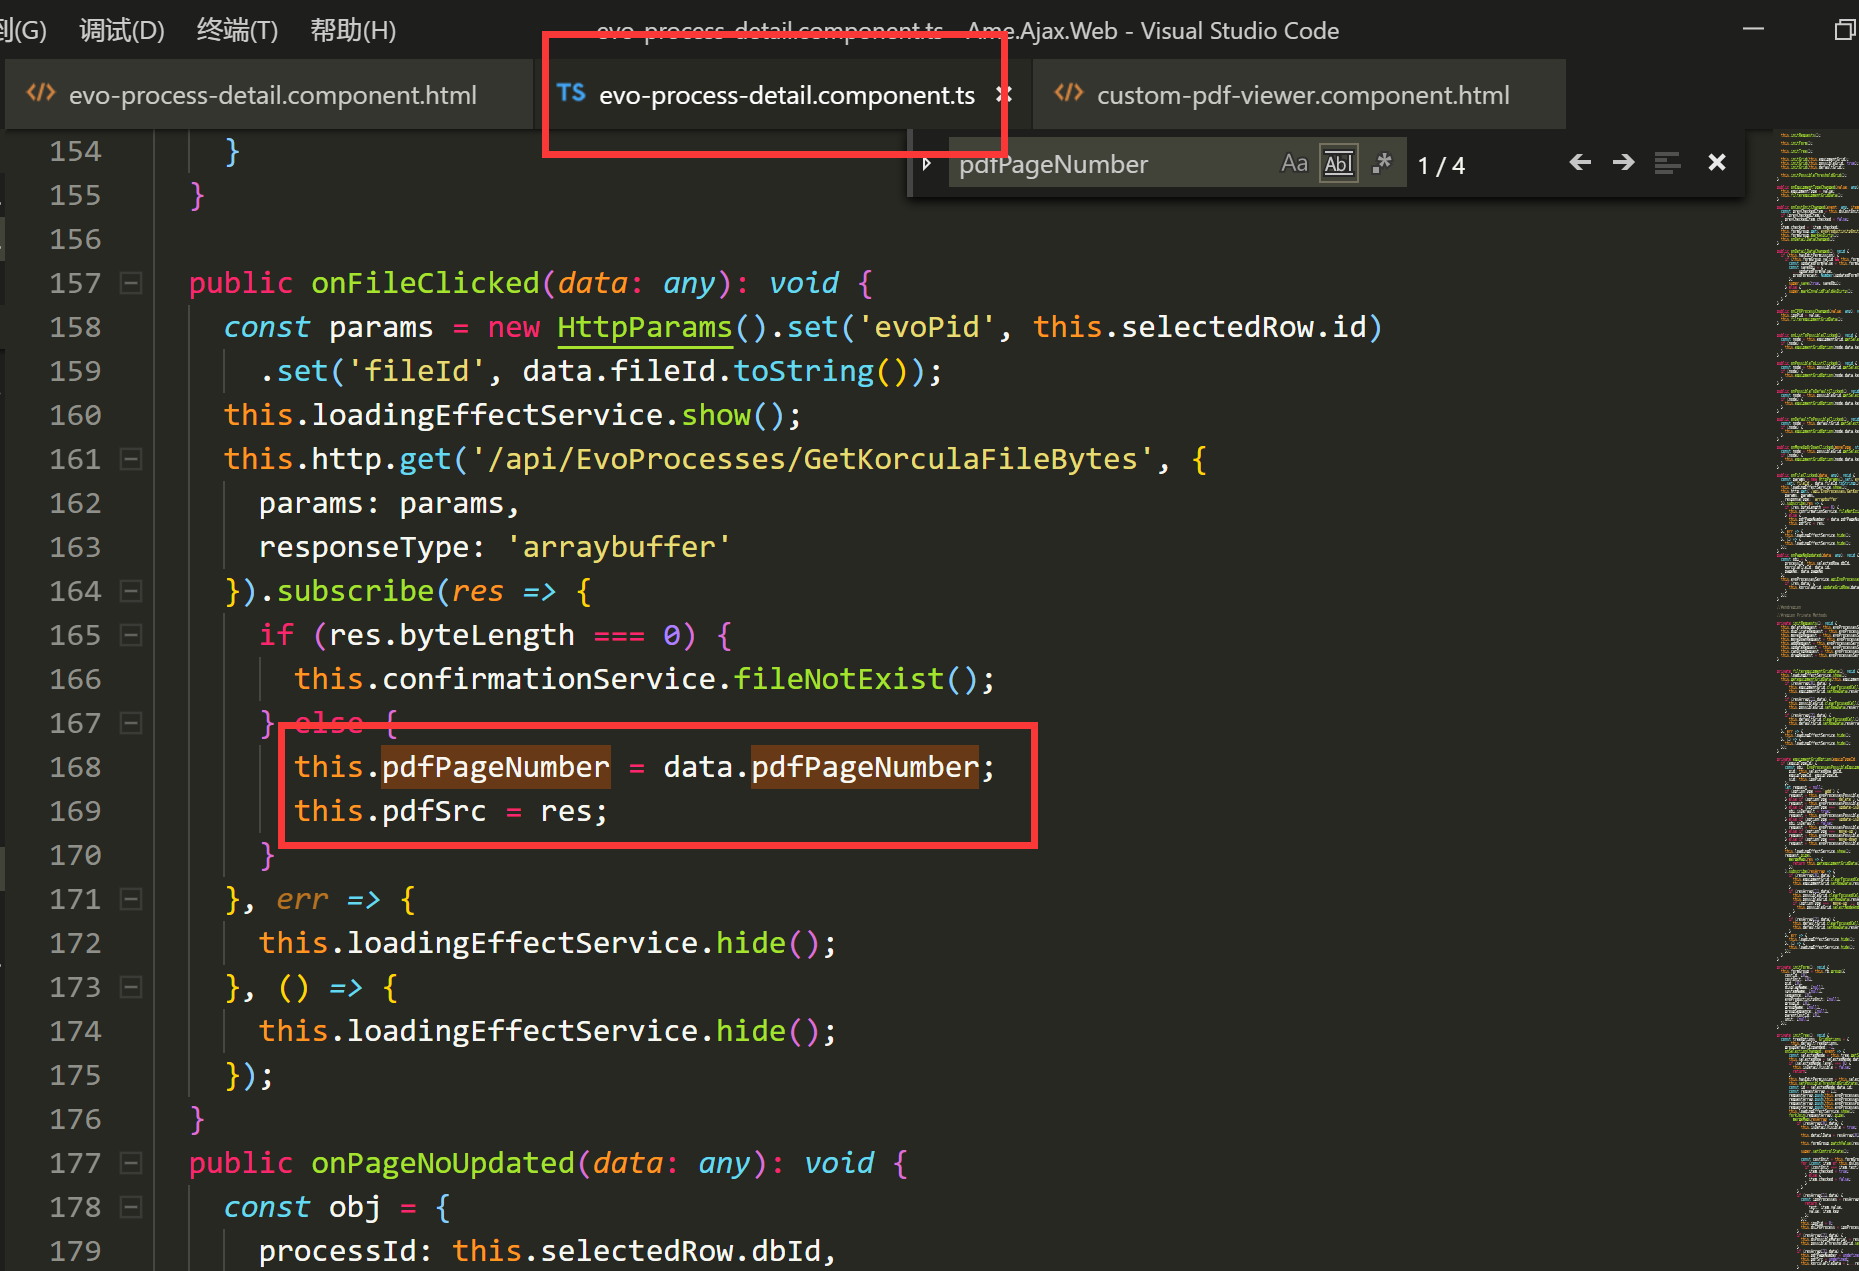Click the HTML icon on evo-process-detail.component.html tab
Image resolution: width=1859 pixels, height=1271 pixels.
(40, 93)
